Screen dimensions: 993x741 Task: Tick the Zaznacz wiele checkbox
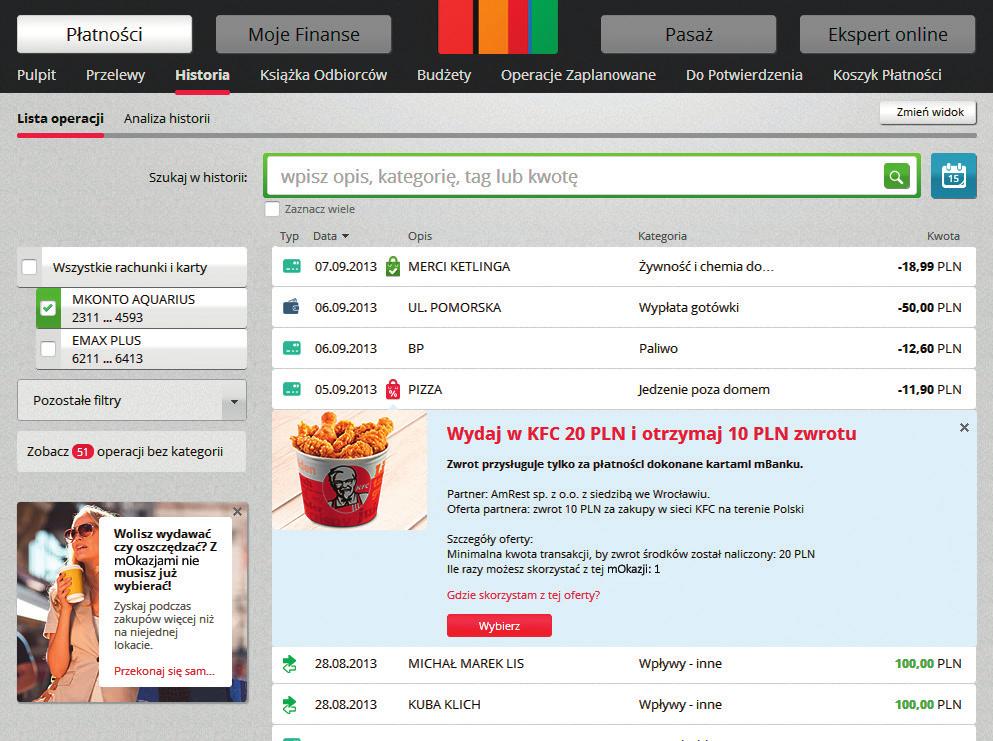(272, 209)
